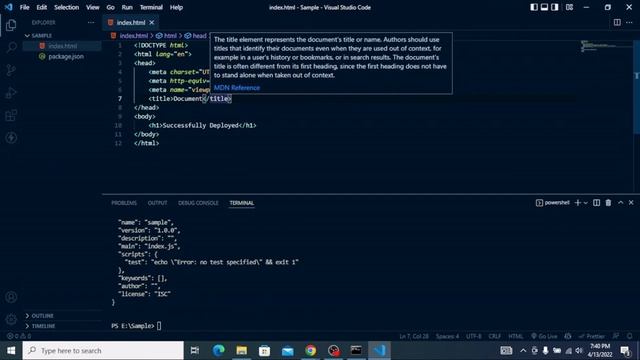Open the Manage gear icon
Image resolution: width=640 pixels, height=360 pixels.
[11, 319]
